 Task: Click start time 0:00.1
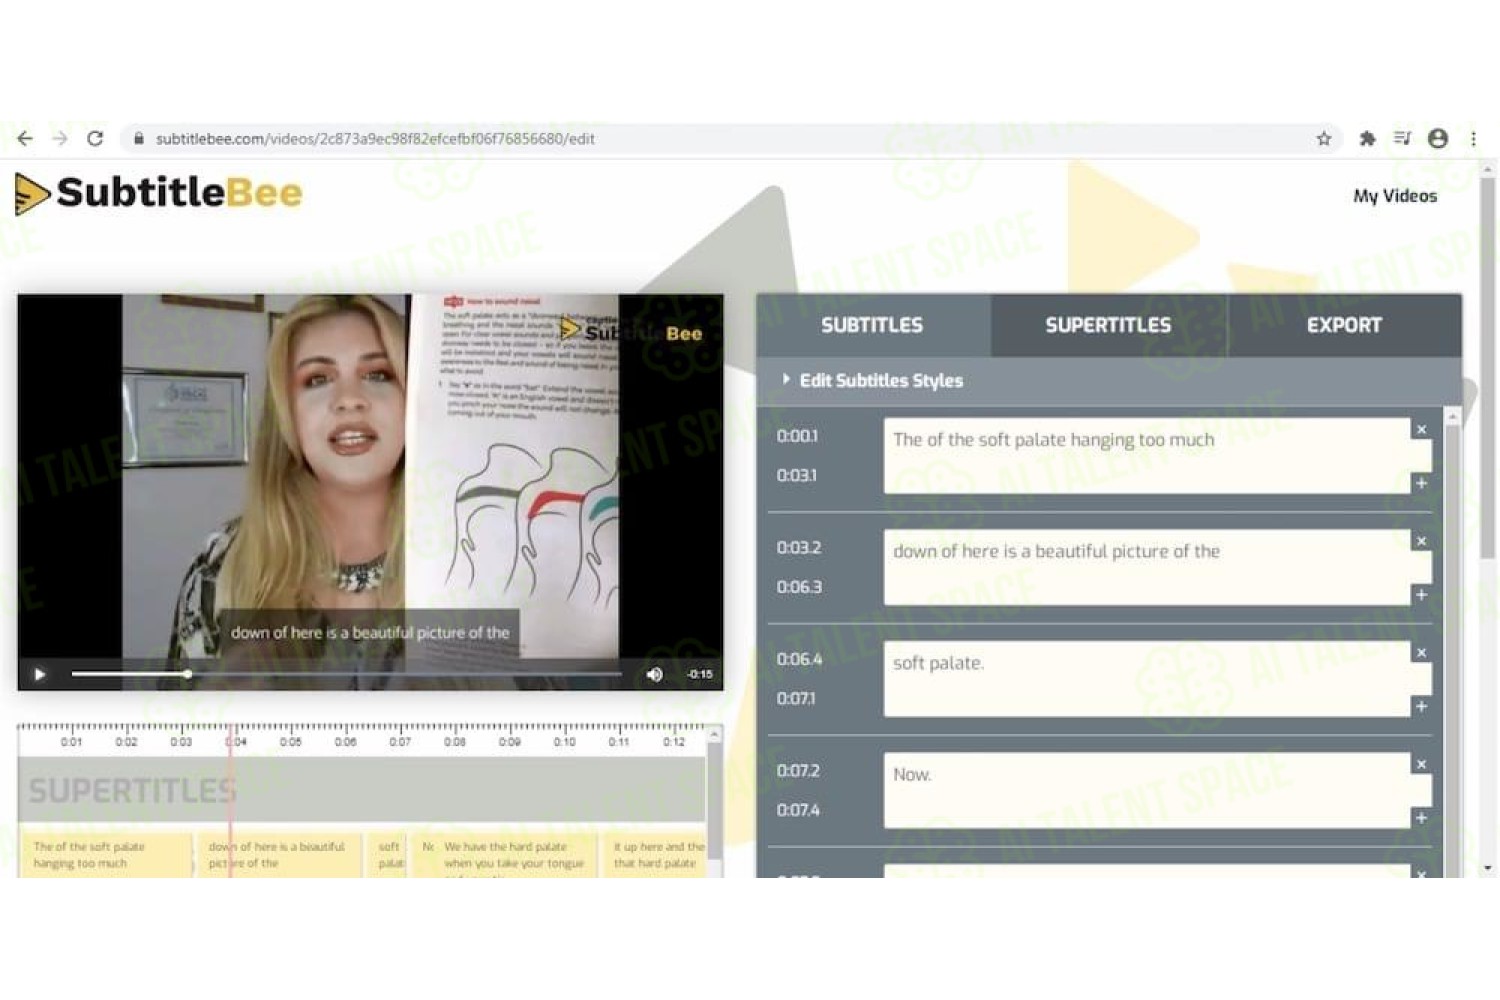point(797,436)
